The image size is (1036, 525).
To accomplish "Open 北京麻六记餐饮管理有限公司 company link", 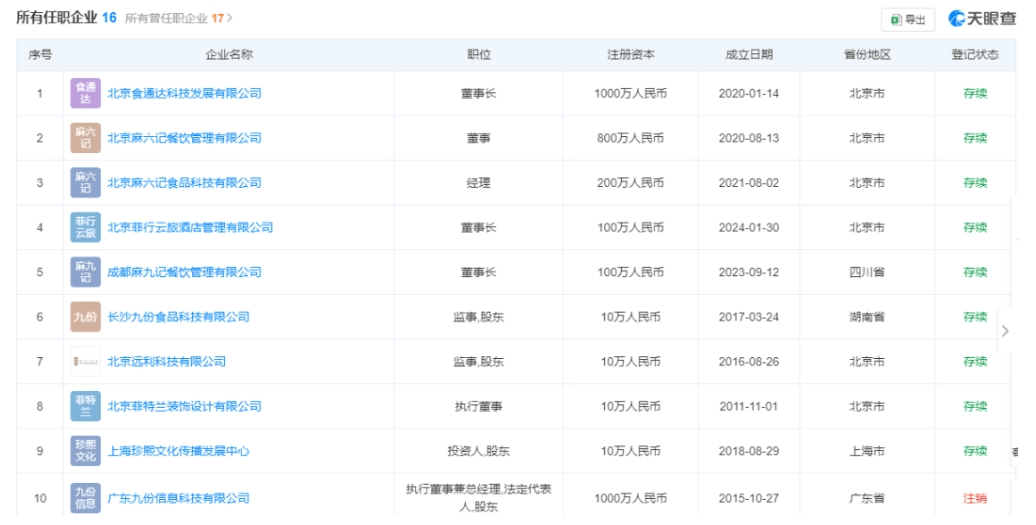I will [x=184, y=138].
